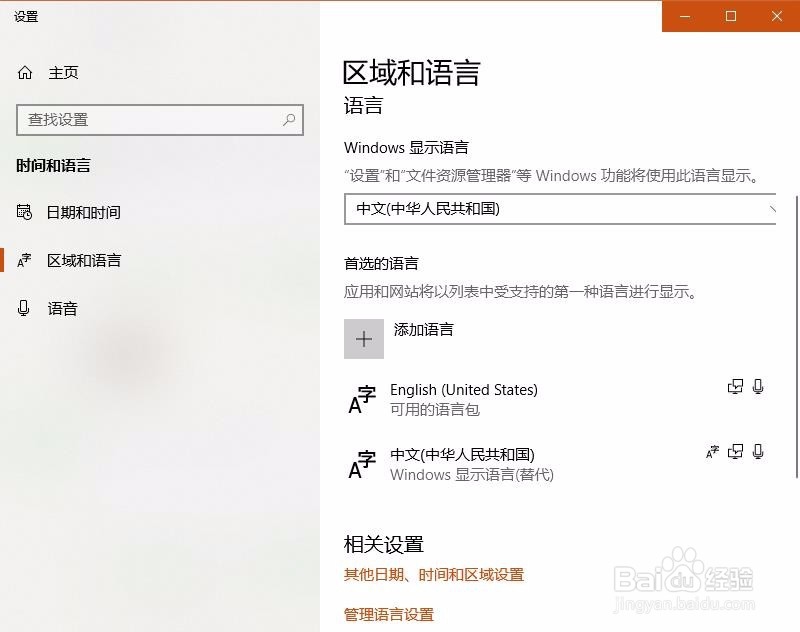Viewport: 800px width, 632px height.
Task: Minimize the 设置 window
Action: pos(685,16)
